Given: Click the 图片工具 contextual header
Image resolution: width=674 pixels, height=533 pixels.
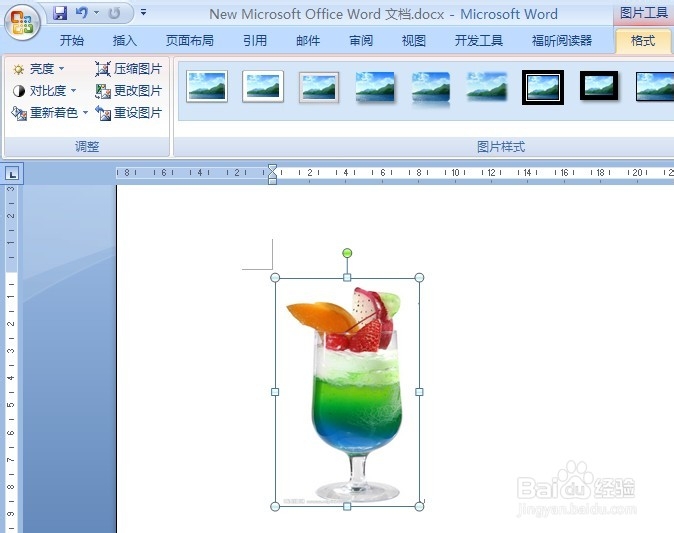Looking at the screenshot, I should [643, 13].
